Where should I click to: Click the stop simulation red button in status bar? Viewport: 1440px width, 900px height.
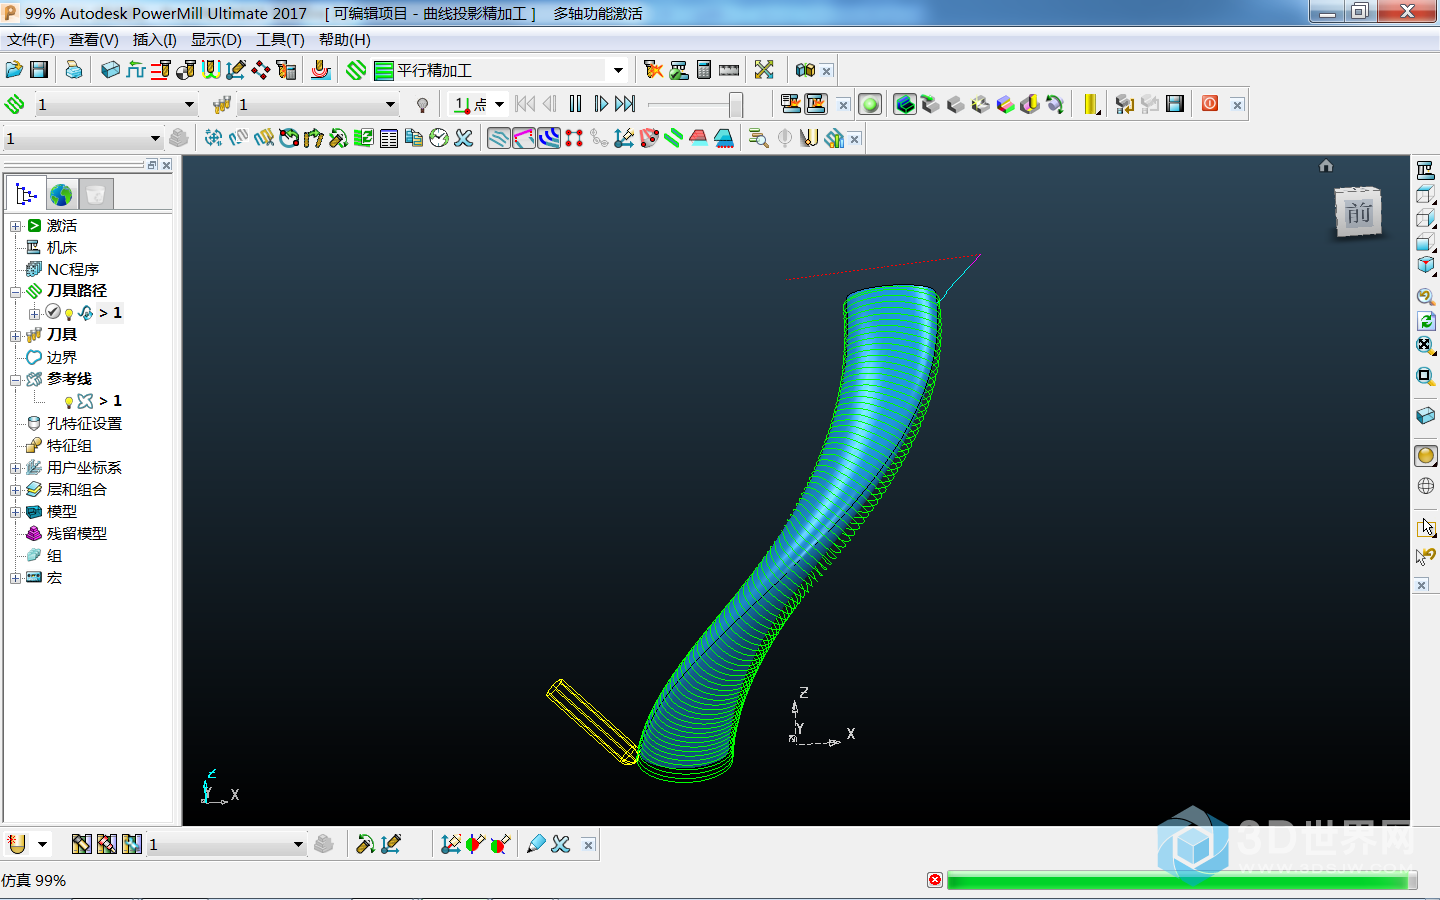pyautogui.click(x=935, y=880)
